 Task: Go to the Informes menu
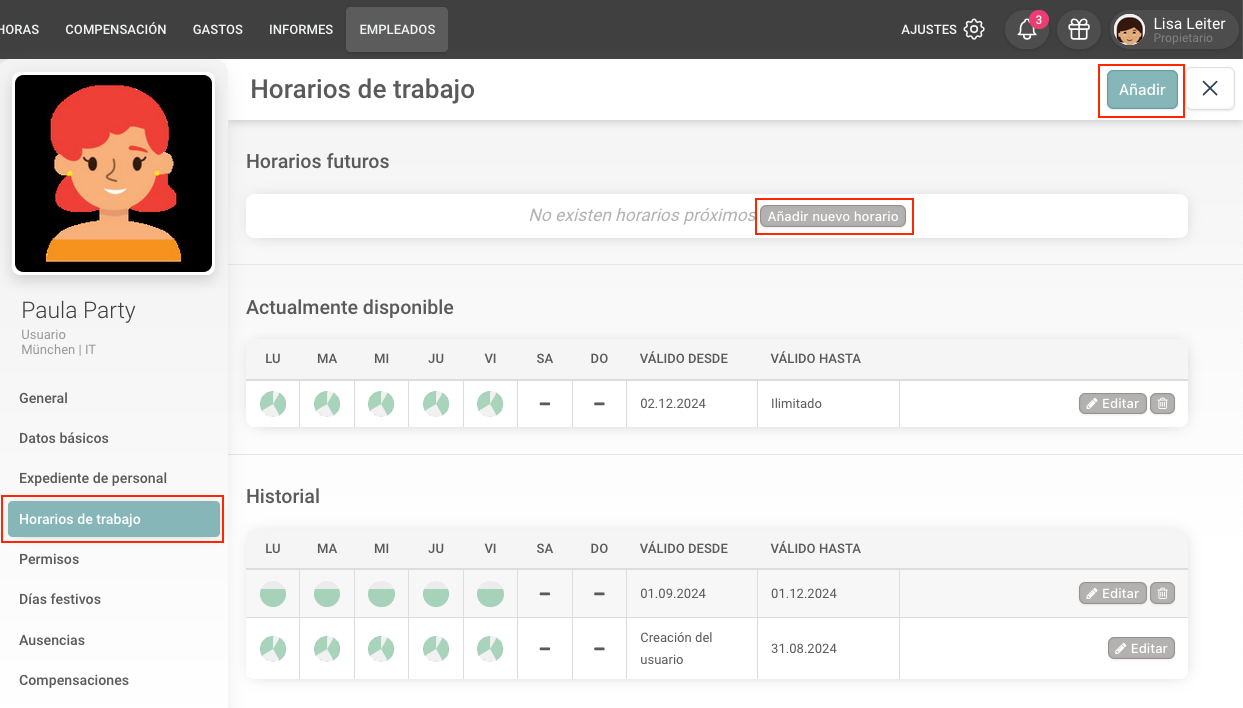pyautogui.click(x=301, y=30)
